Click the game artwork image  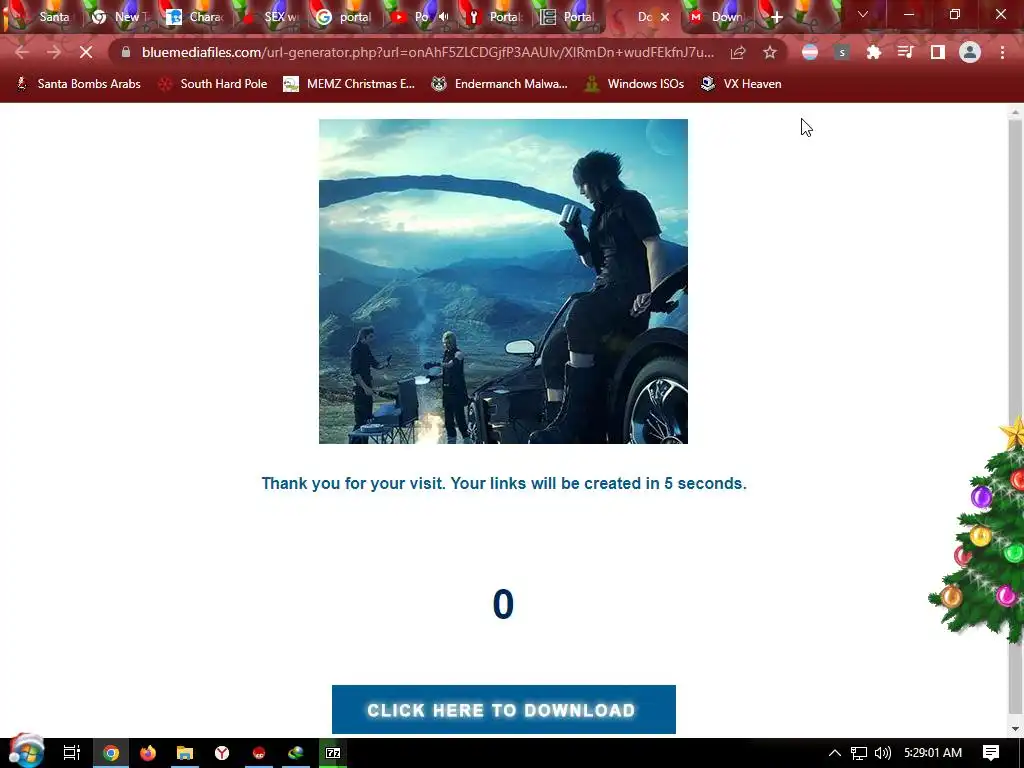click(x=504, y=281)
